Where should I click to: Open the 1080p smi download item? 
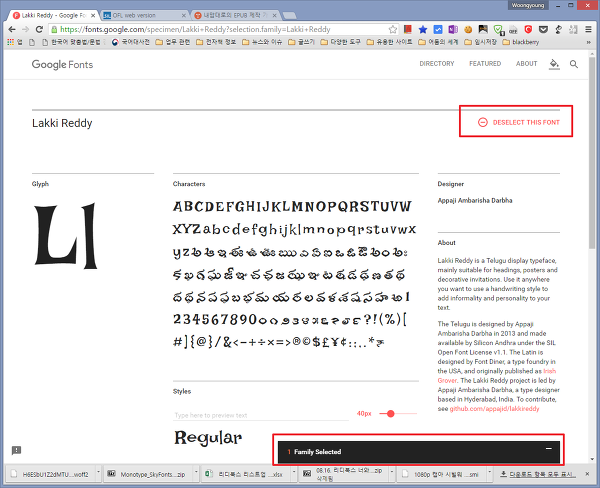441,474
